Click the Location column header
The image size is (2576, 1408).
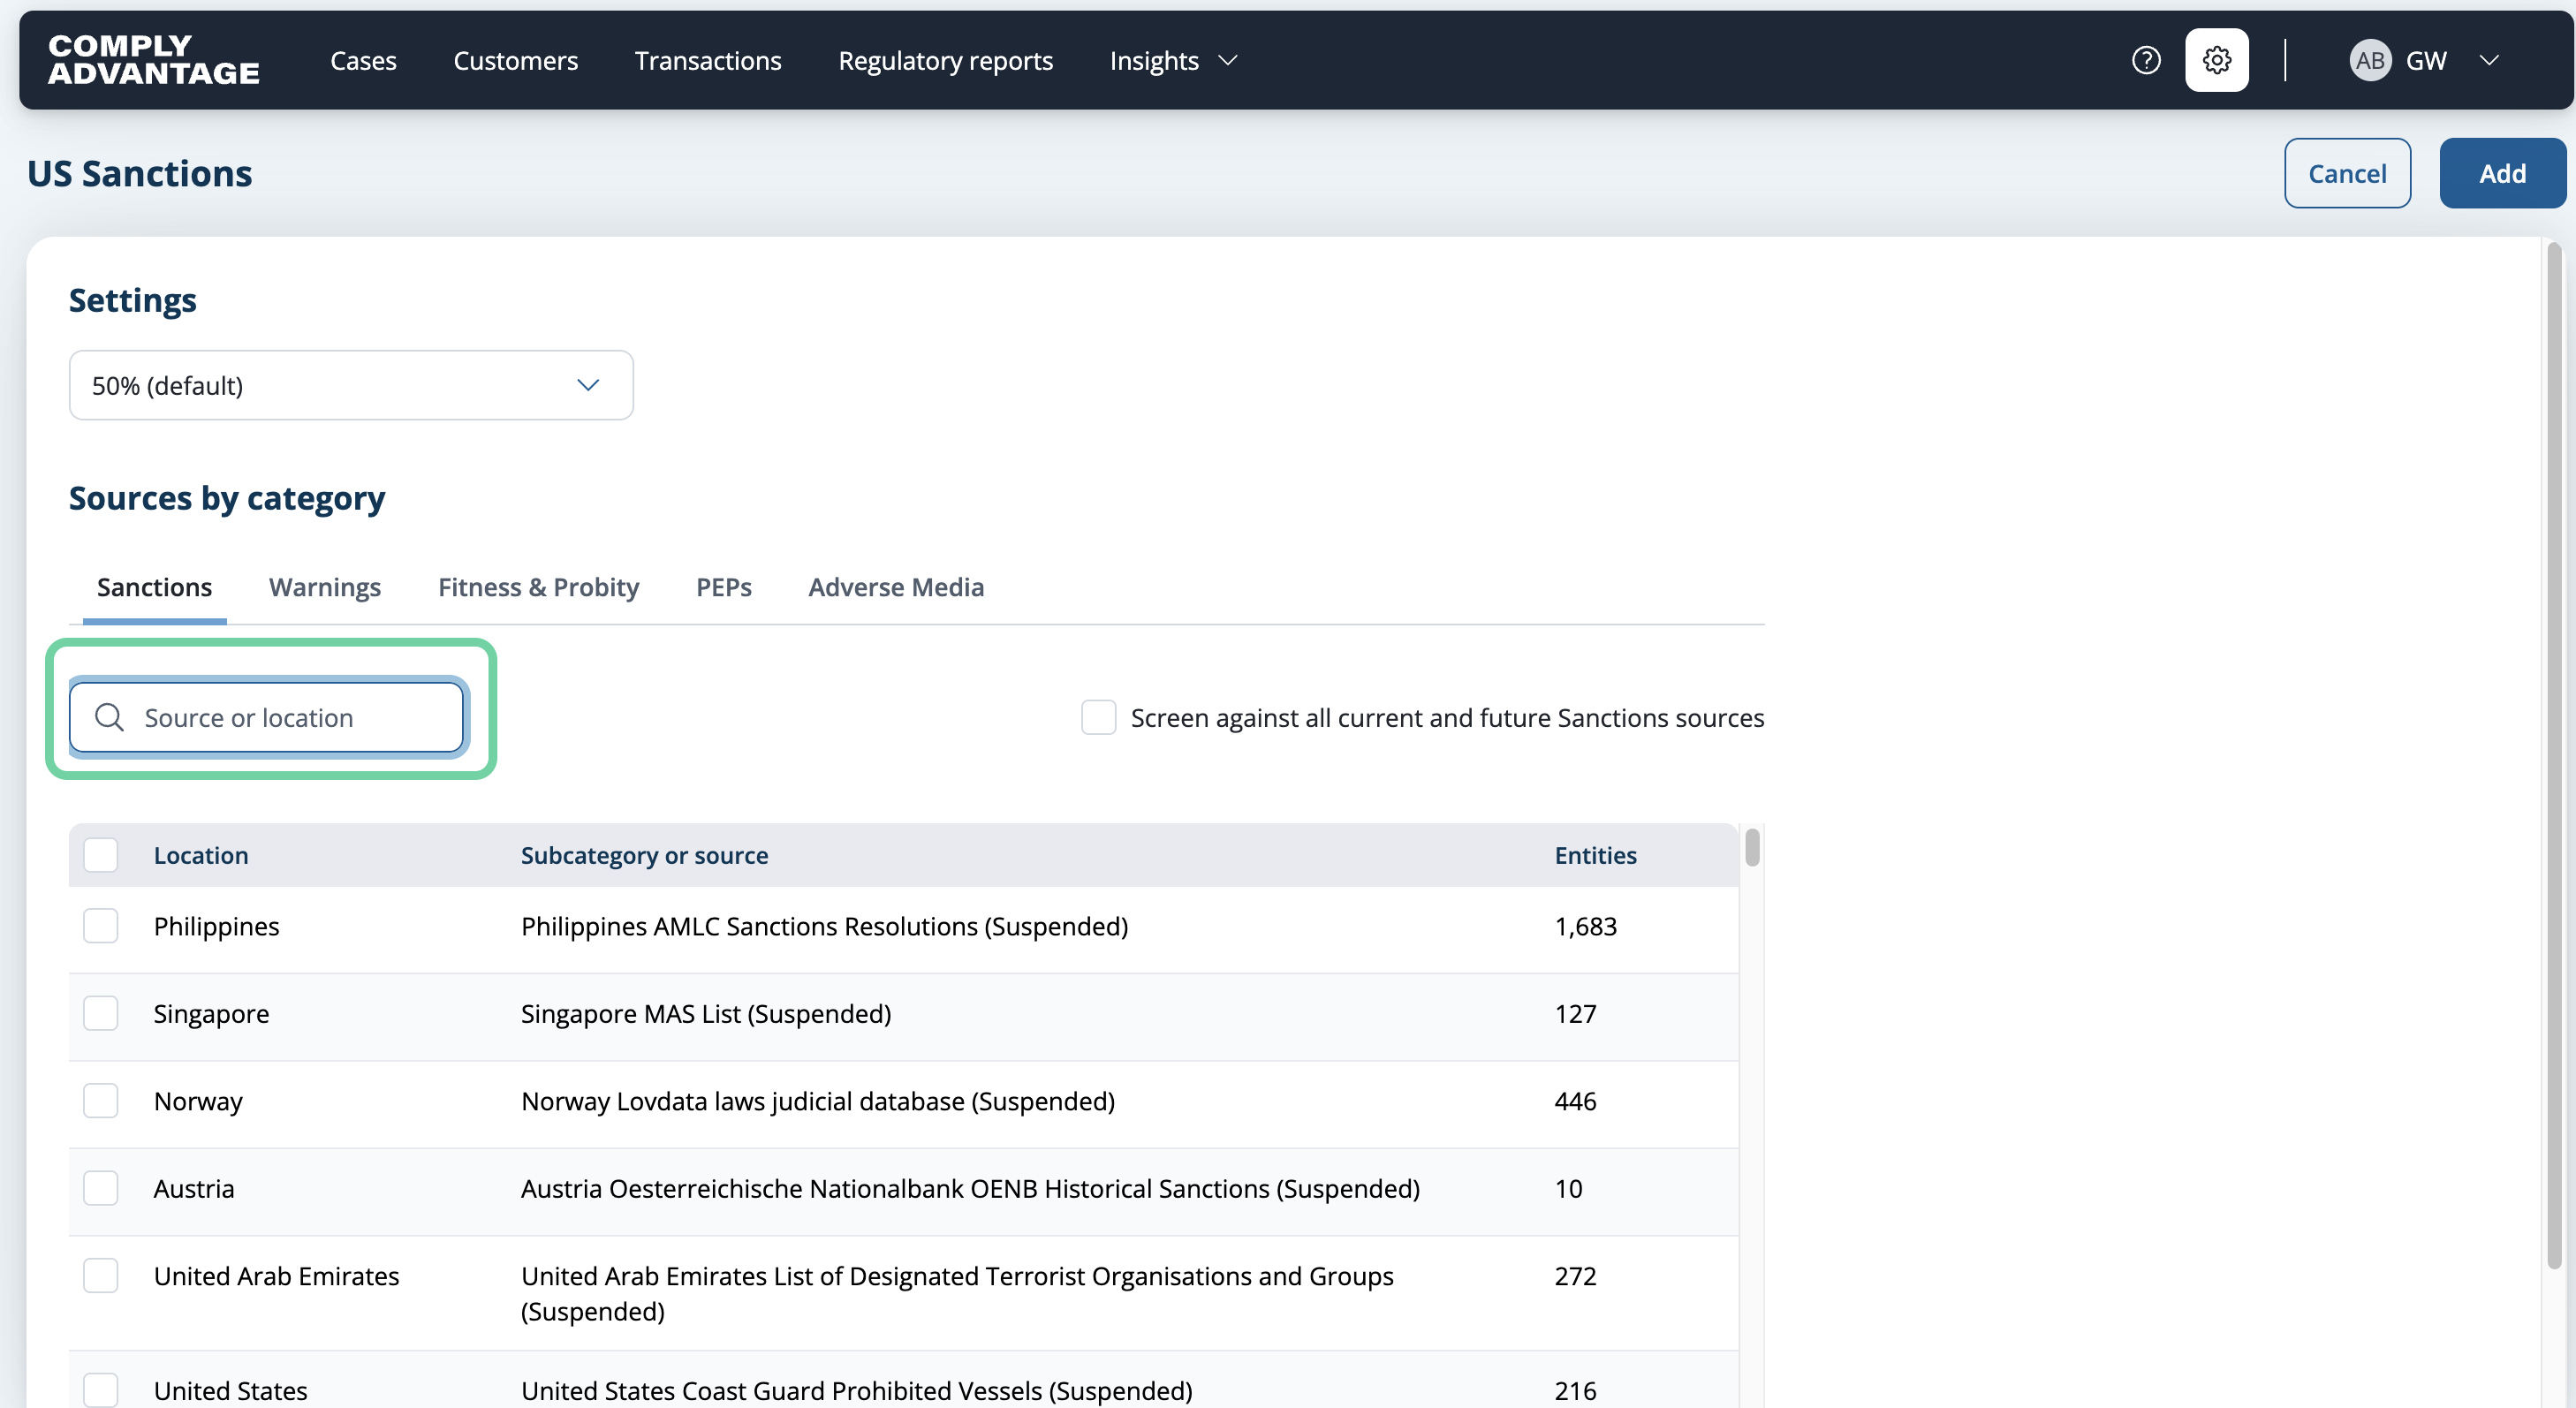(x=201, y=855)
